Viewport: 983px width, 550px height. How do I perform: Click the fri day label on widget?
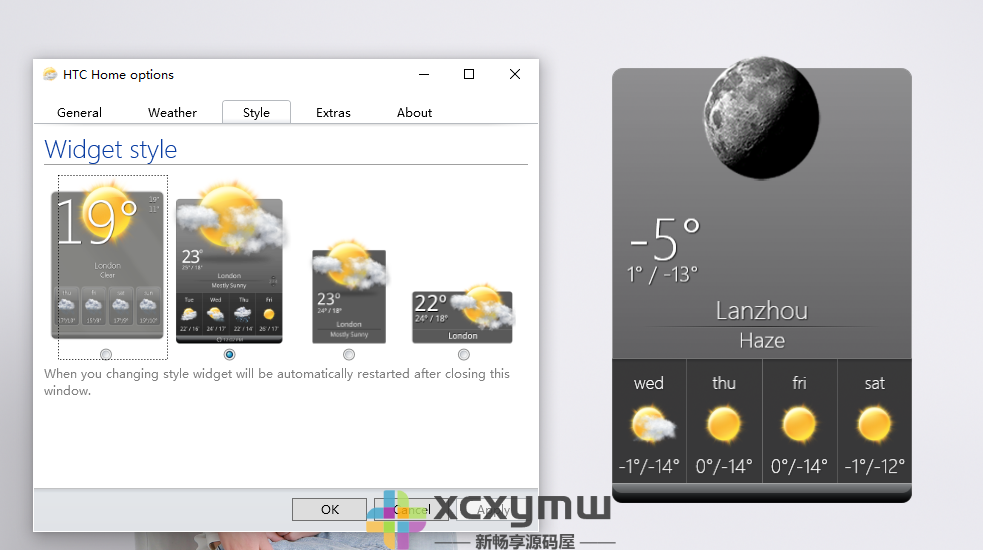[799, 383]
